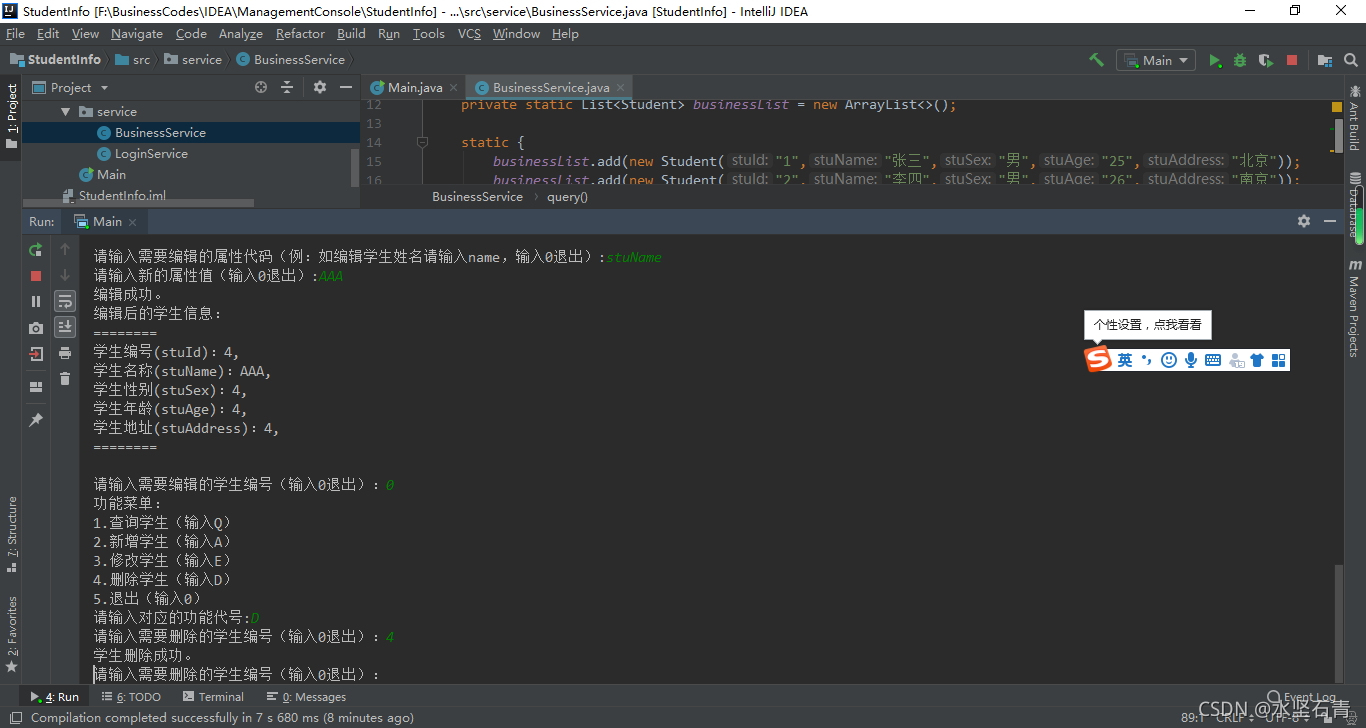Pin the Run tab
The height and width of the screenshot is (728, 1366).
(x=36, y=420)
